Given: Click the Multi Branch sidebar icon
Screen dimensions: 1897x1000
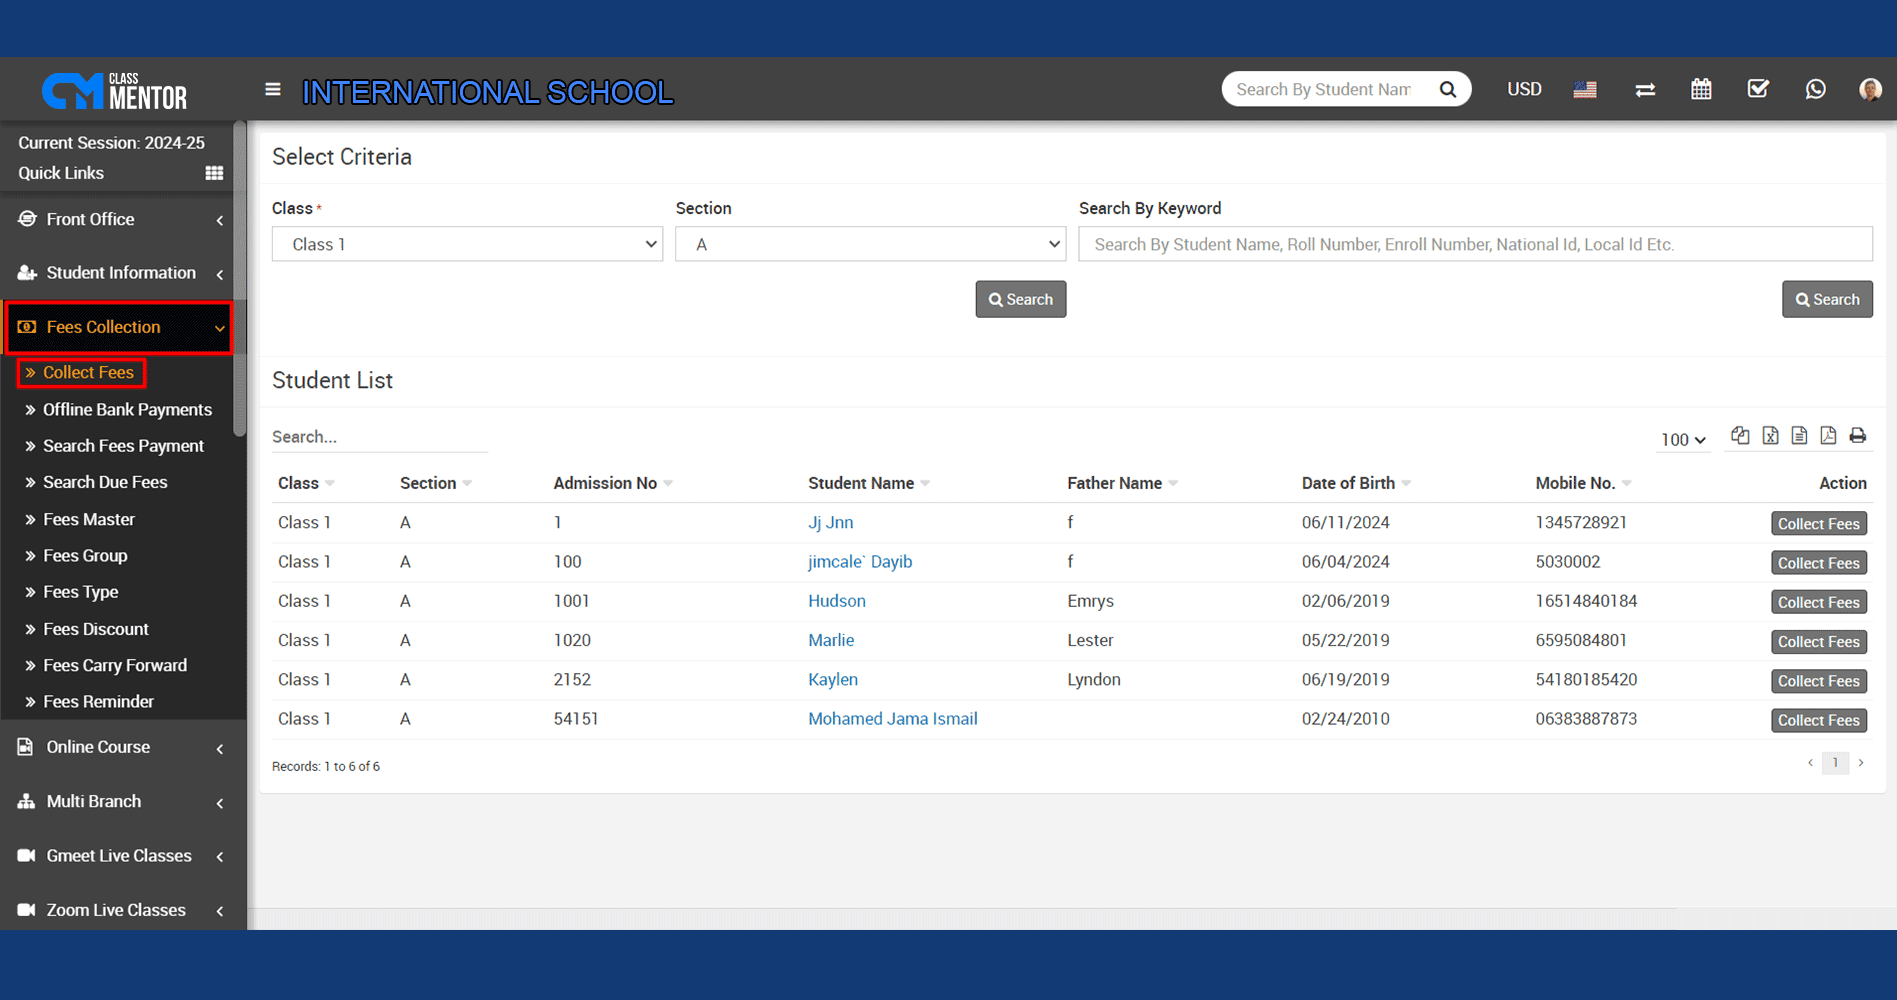Looking at the screenshot, I should [27, 801].
